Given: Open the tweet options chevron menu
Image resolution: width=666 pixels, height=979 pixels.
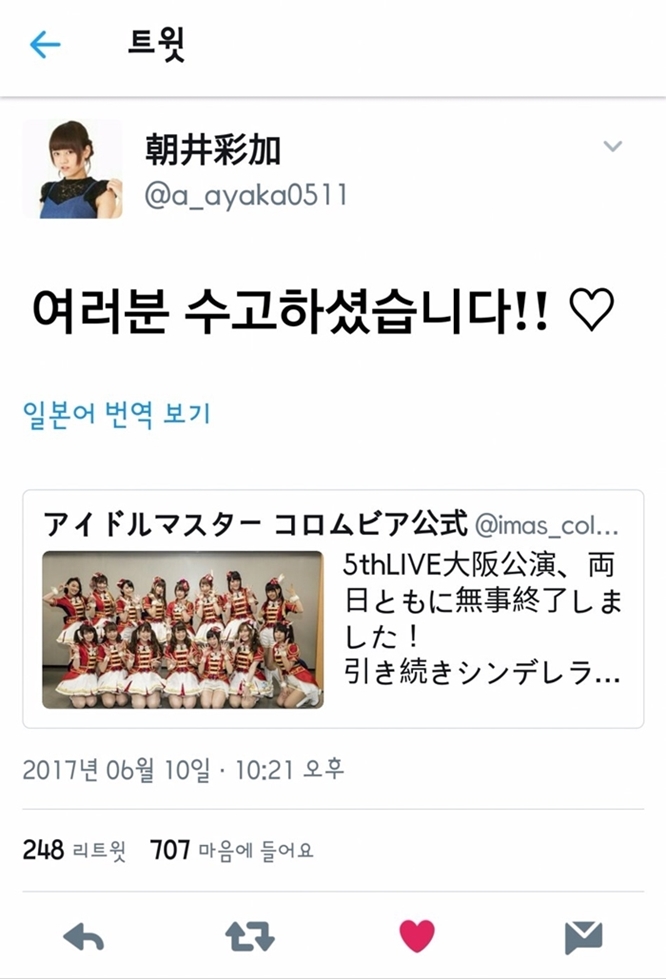Looking at the screenshot, I should coord(612,146).
